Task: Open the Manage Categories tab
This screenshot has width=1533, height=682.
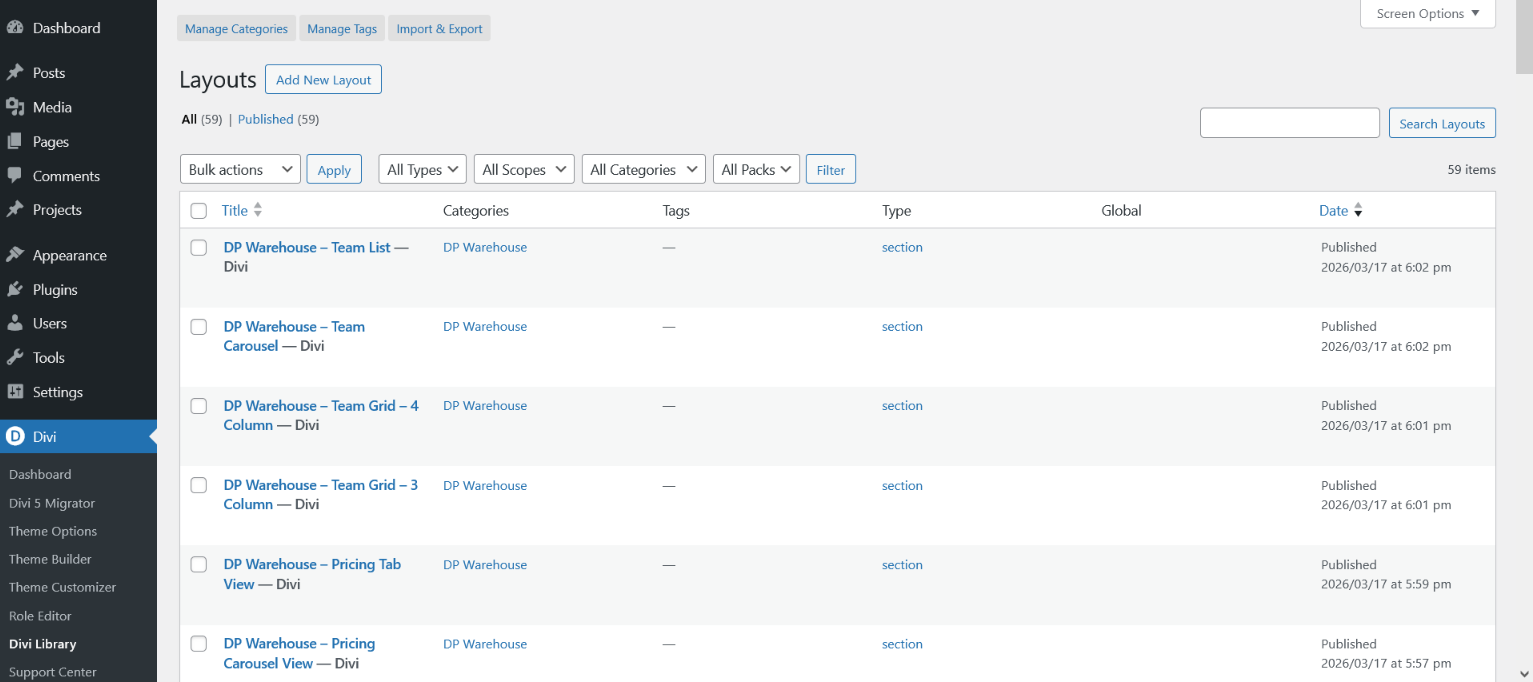Action: (x=236, y=29)
